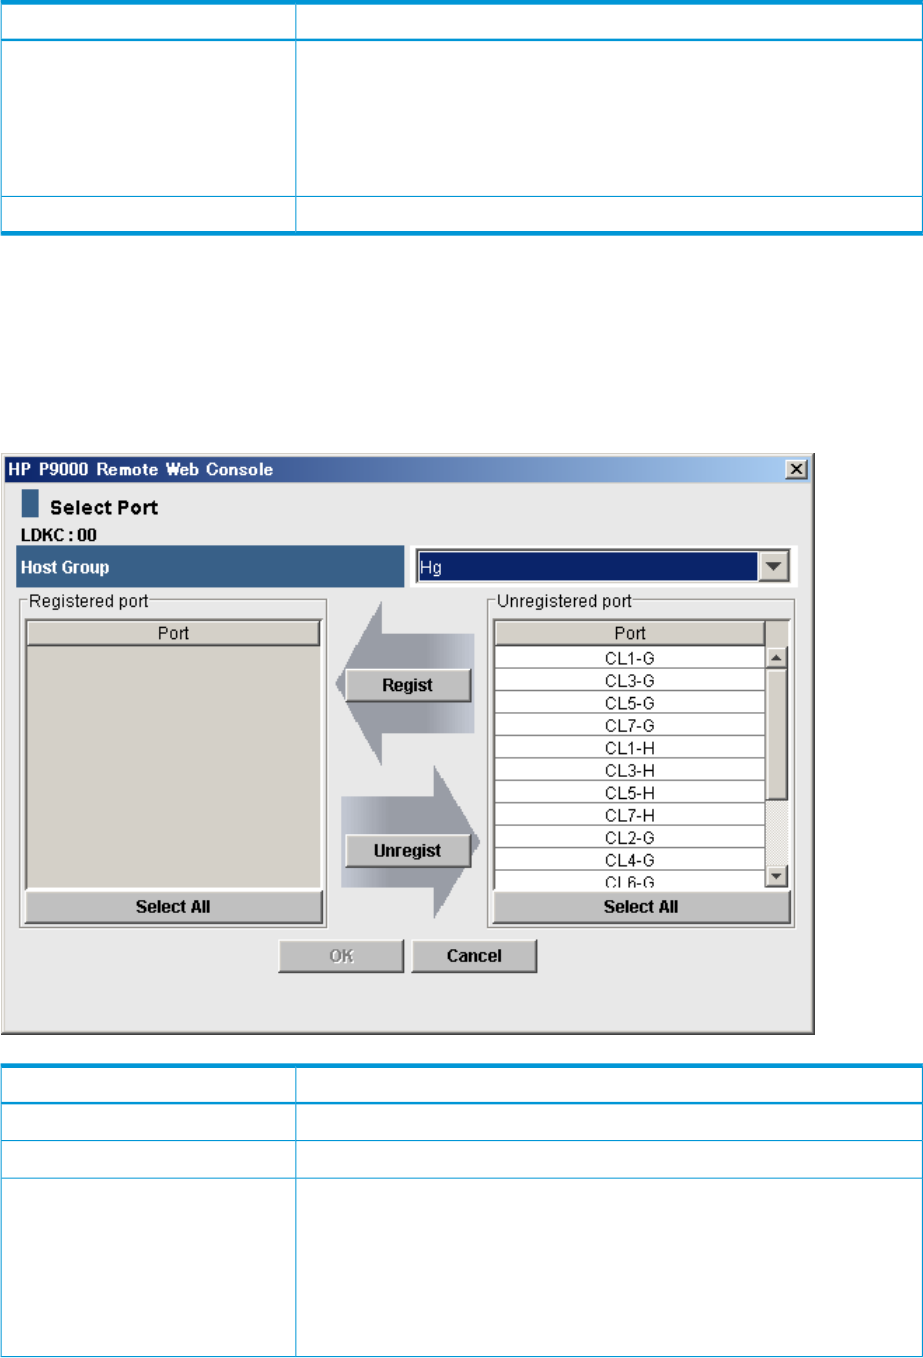The image size is (923, 1358).
Task: Select port CL2-G
Action: tap(630, 838)
